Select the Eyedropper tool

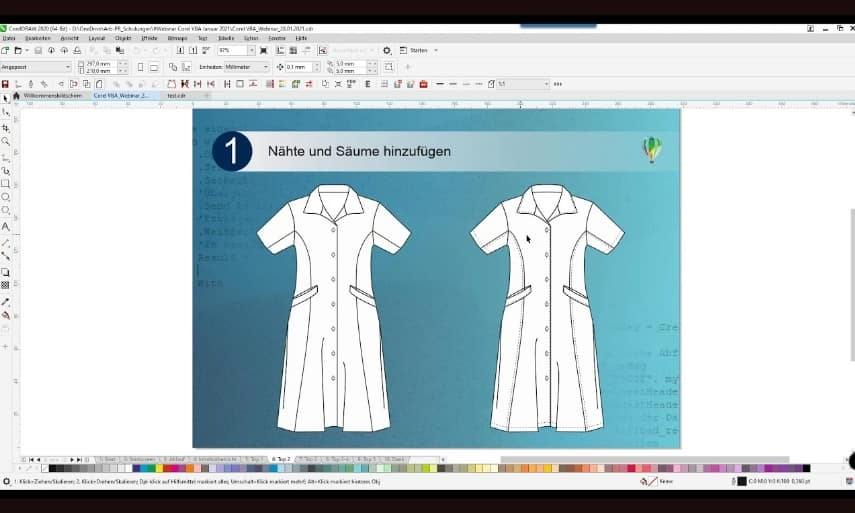(x=6, y=301)
